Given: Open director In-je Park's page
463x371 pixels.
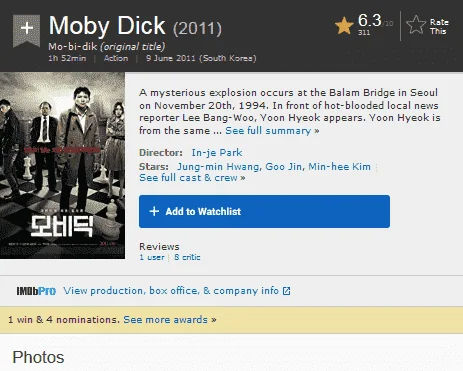Looking at the screenshot, I should click(x=217, y=153).
